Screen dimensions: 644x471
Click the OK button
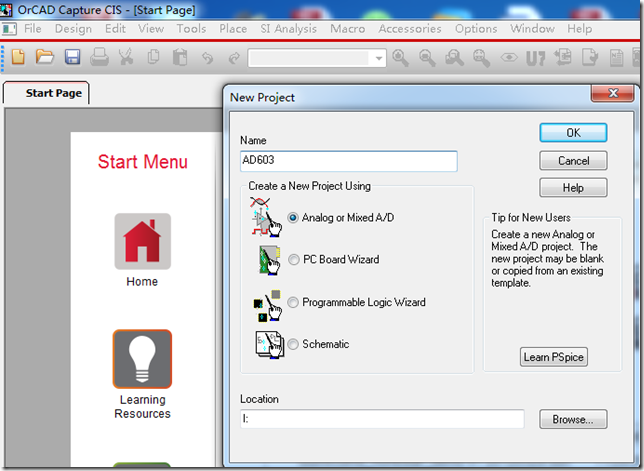[x=573, y=133]
